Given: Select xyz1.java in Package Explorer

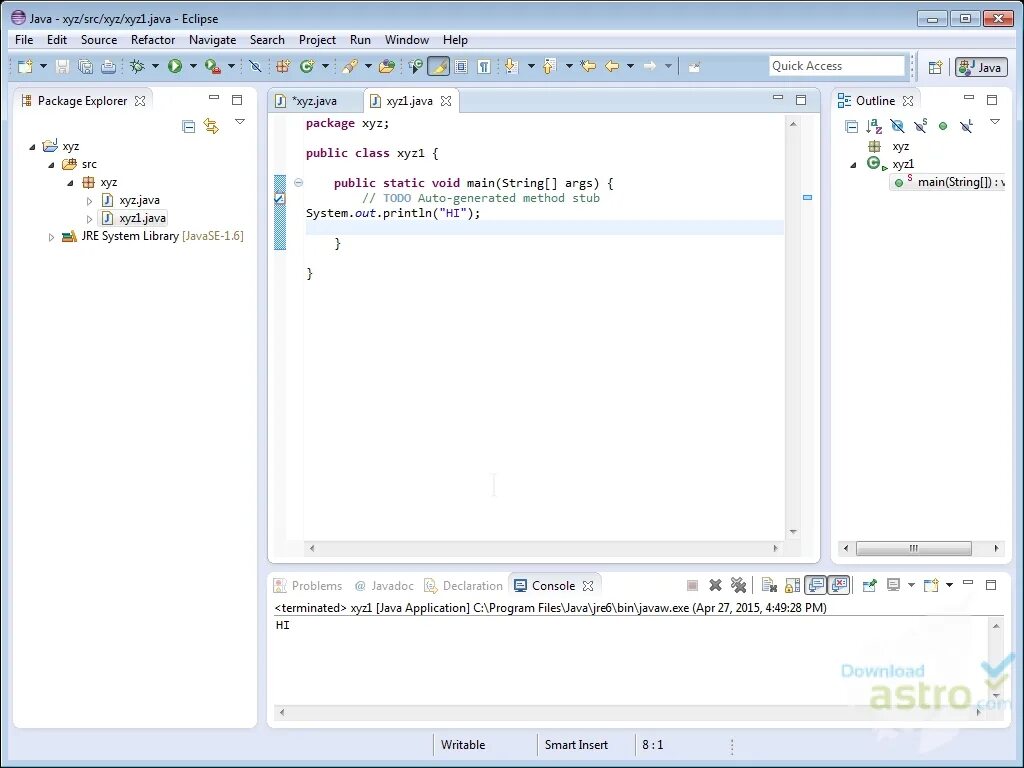Looking at the screenshot, I should (142, 218).
